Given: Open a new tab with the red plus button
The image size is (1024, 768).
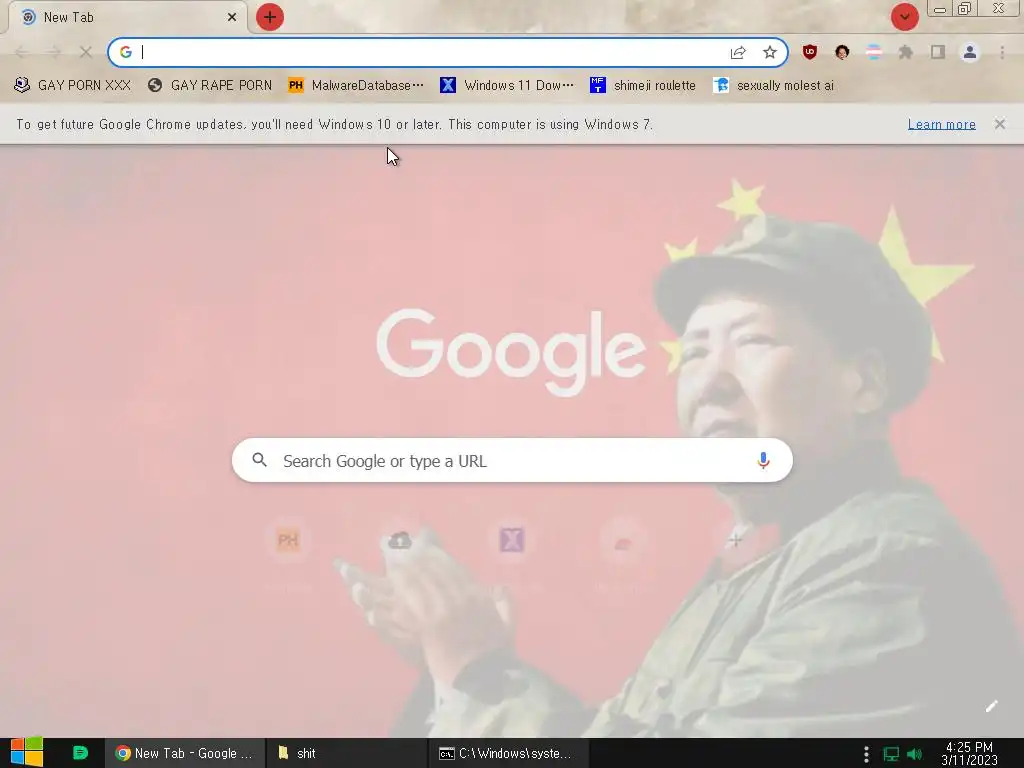Looking at the screenshot, I should (270, 17).
